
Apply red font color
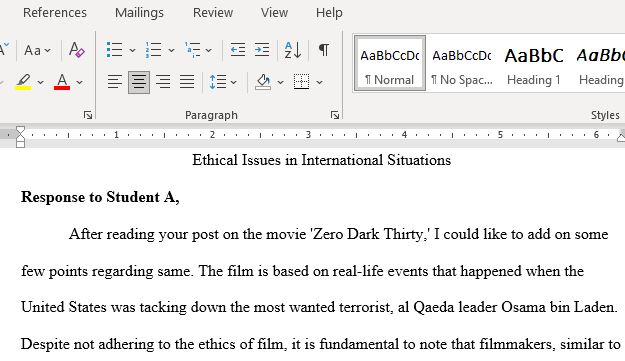click(x=62, y=82)
